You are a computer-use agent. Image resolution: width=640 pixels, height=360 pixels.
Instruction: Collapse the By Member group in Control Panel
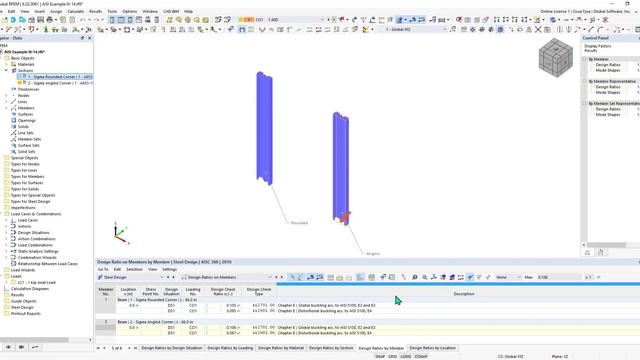pos(584,59)
